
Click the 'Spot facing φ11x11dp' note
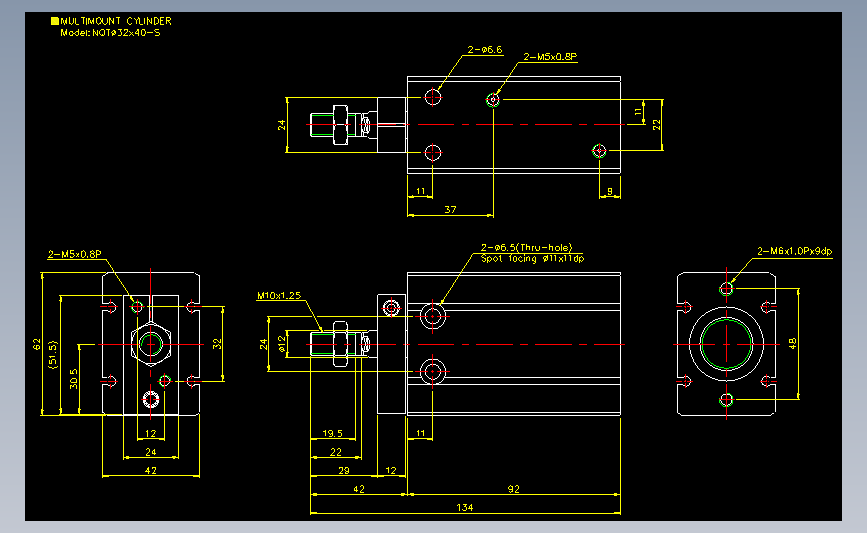pos(532,258)
